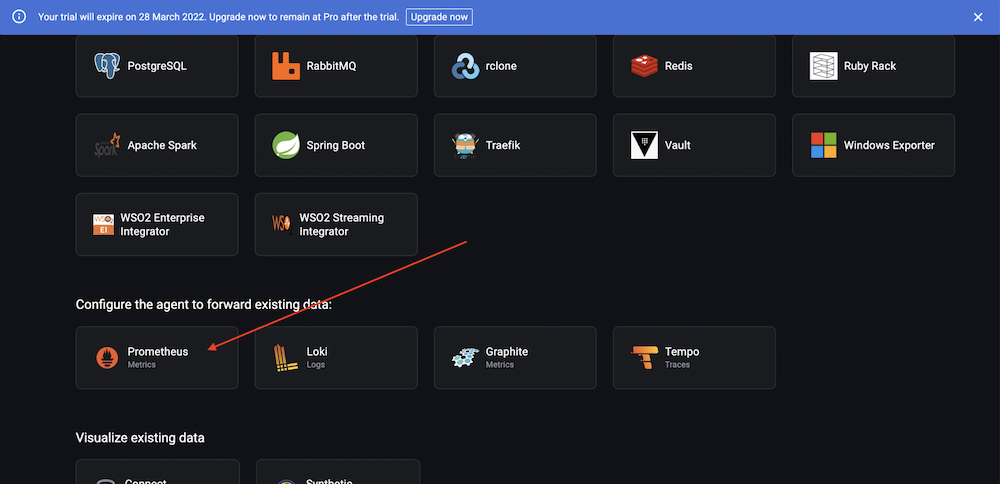This screenshot has height=484, width=1000.
Task: Open the Graphite Metrics card
Action: point(515,358)
